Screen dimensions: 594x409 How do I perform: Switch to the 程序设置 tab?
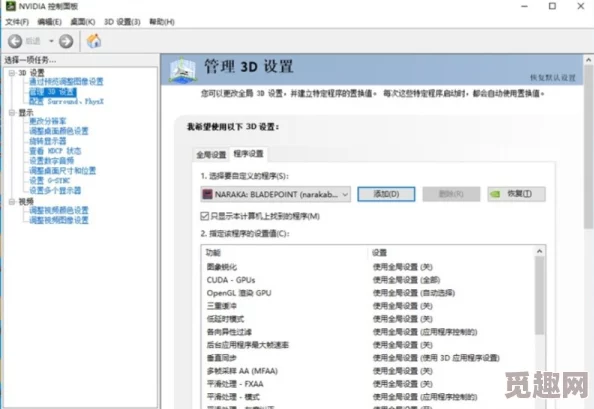248,154
